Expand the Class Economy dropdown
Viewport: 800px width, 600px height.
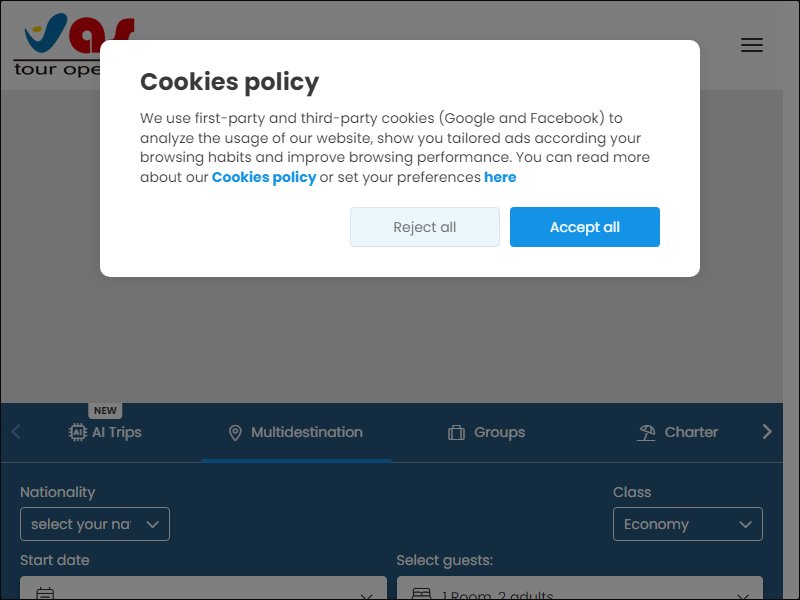coord(688,524)
